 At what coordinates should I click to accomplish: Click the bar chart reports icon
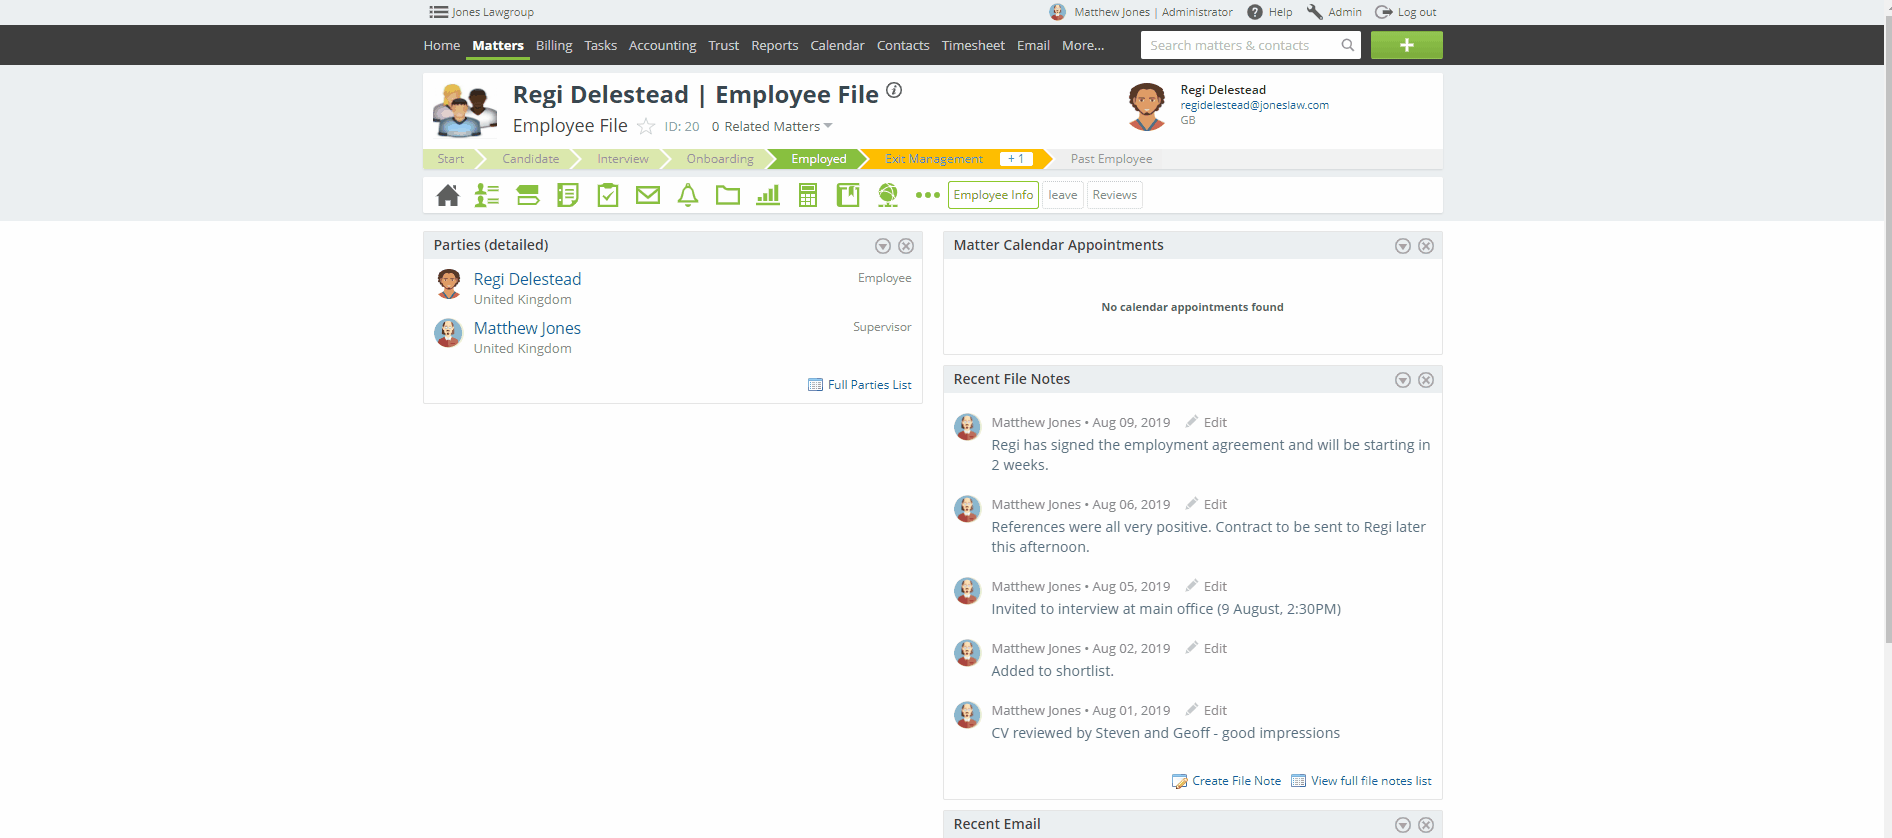[x=768, y=195]
